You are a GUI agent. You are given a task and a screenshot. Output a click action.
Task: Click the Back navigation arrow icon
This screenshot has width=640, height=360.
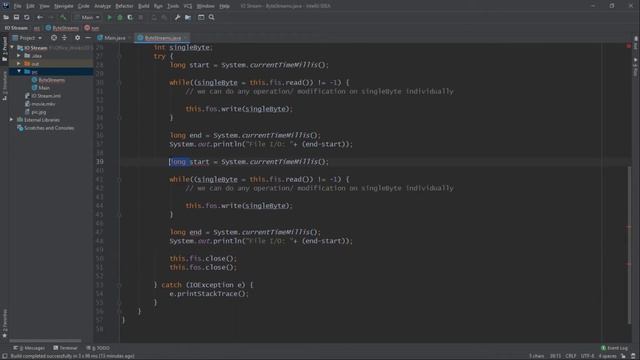(x=40, y=17)
